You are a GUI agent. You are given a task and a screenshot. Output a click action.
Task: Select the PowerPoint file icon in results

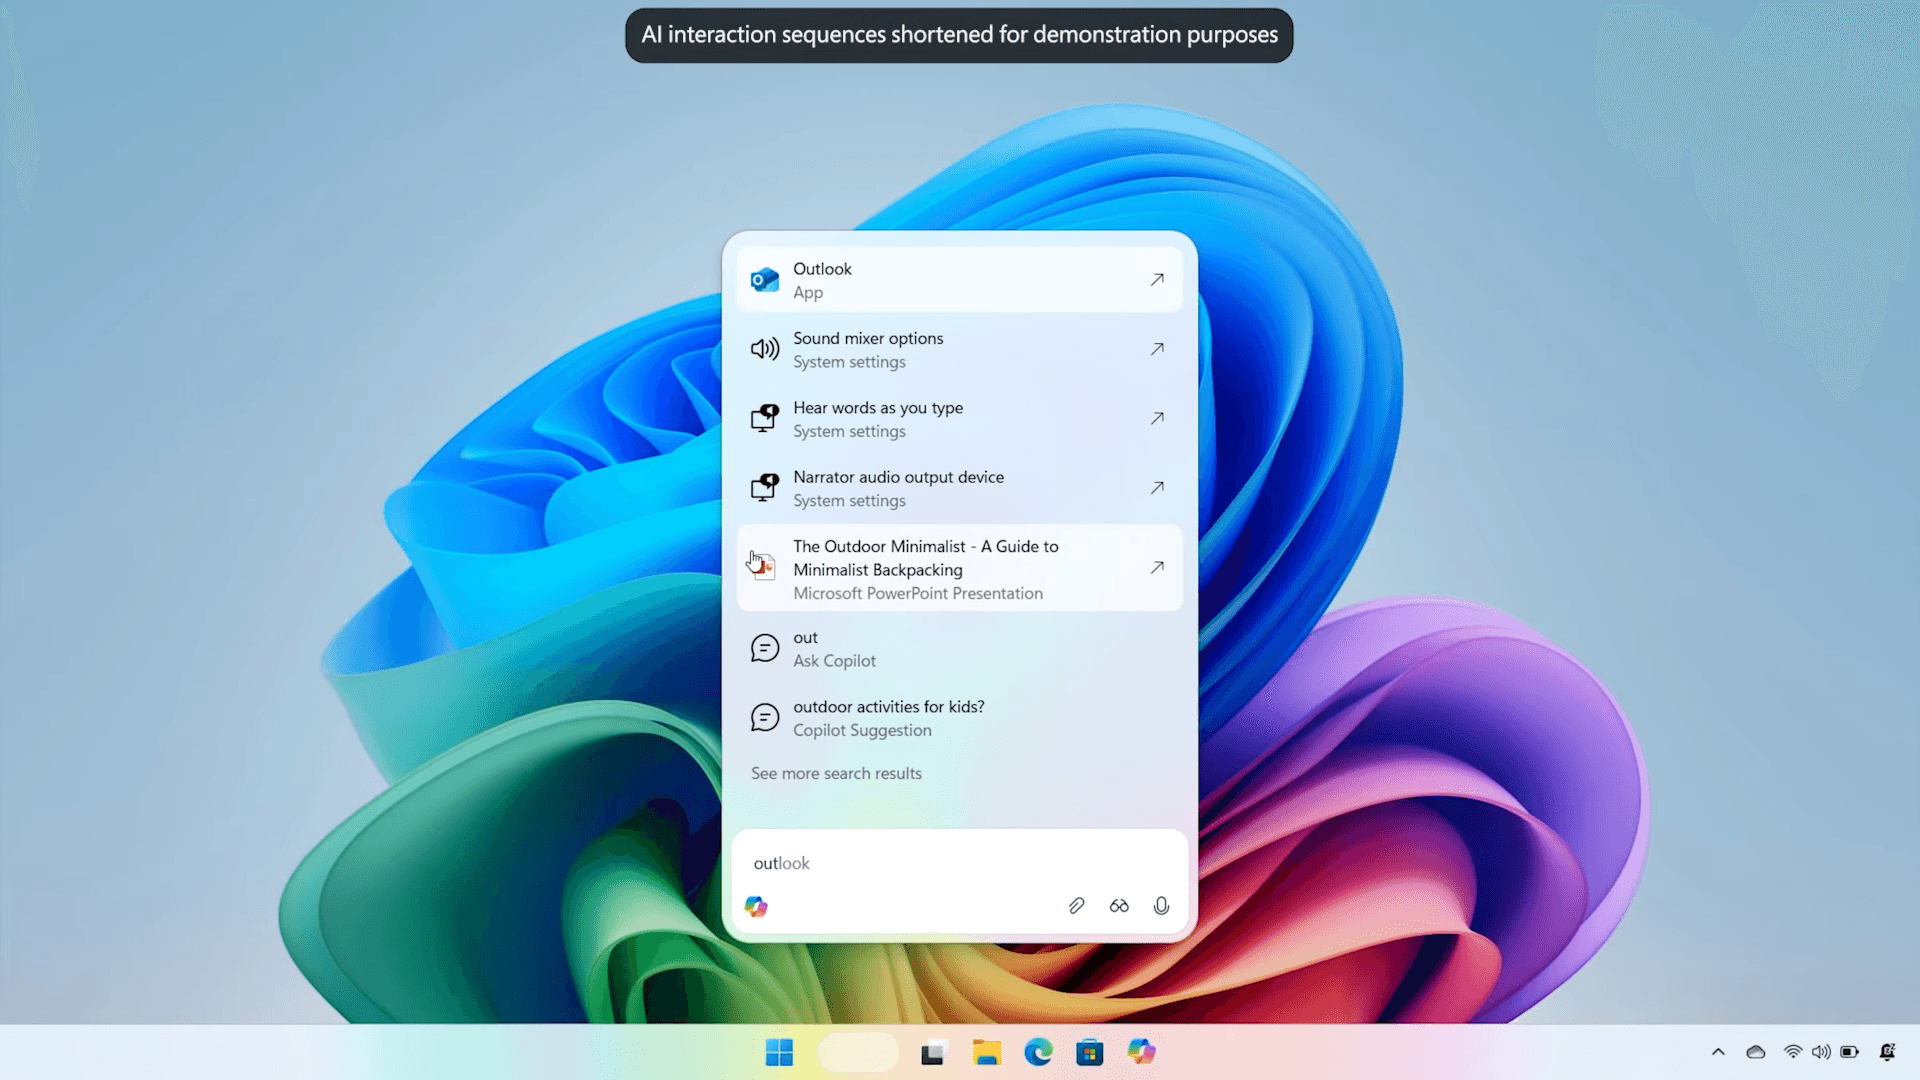[x=764, y=567]
